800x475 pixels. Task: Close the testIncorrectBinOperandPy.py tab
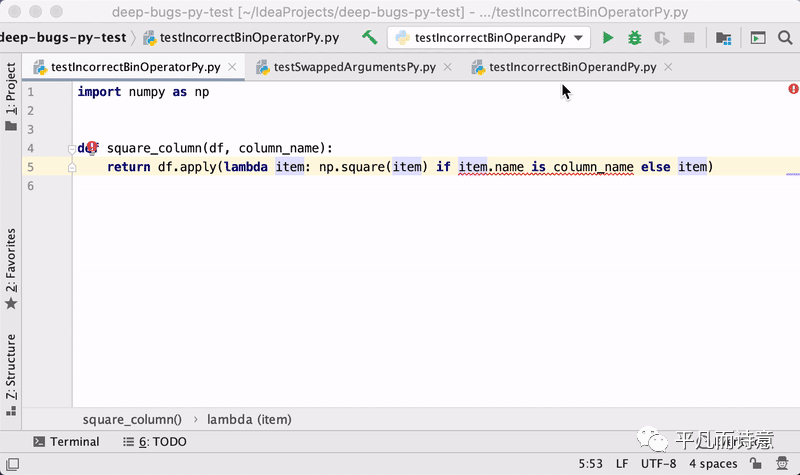click(668, 67)
